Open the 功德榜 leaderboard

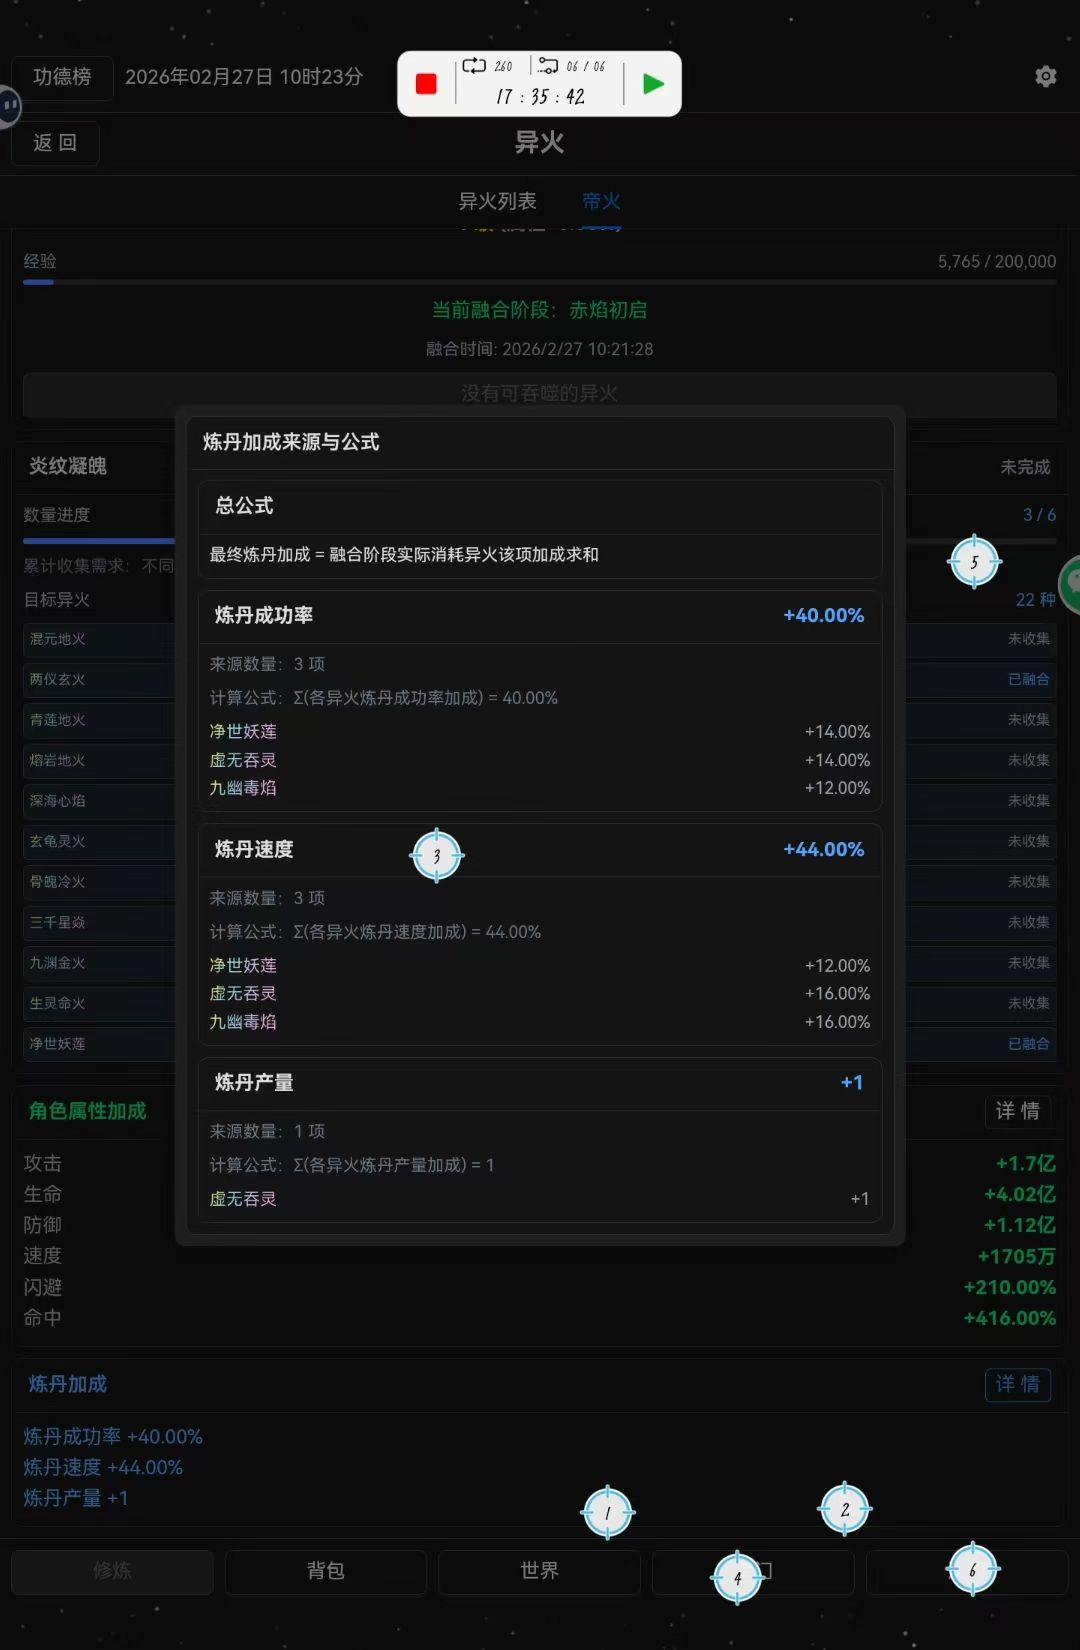click(62, 77)
